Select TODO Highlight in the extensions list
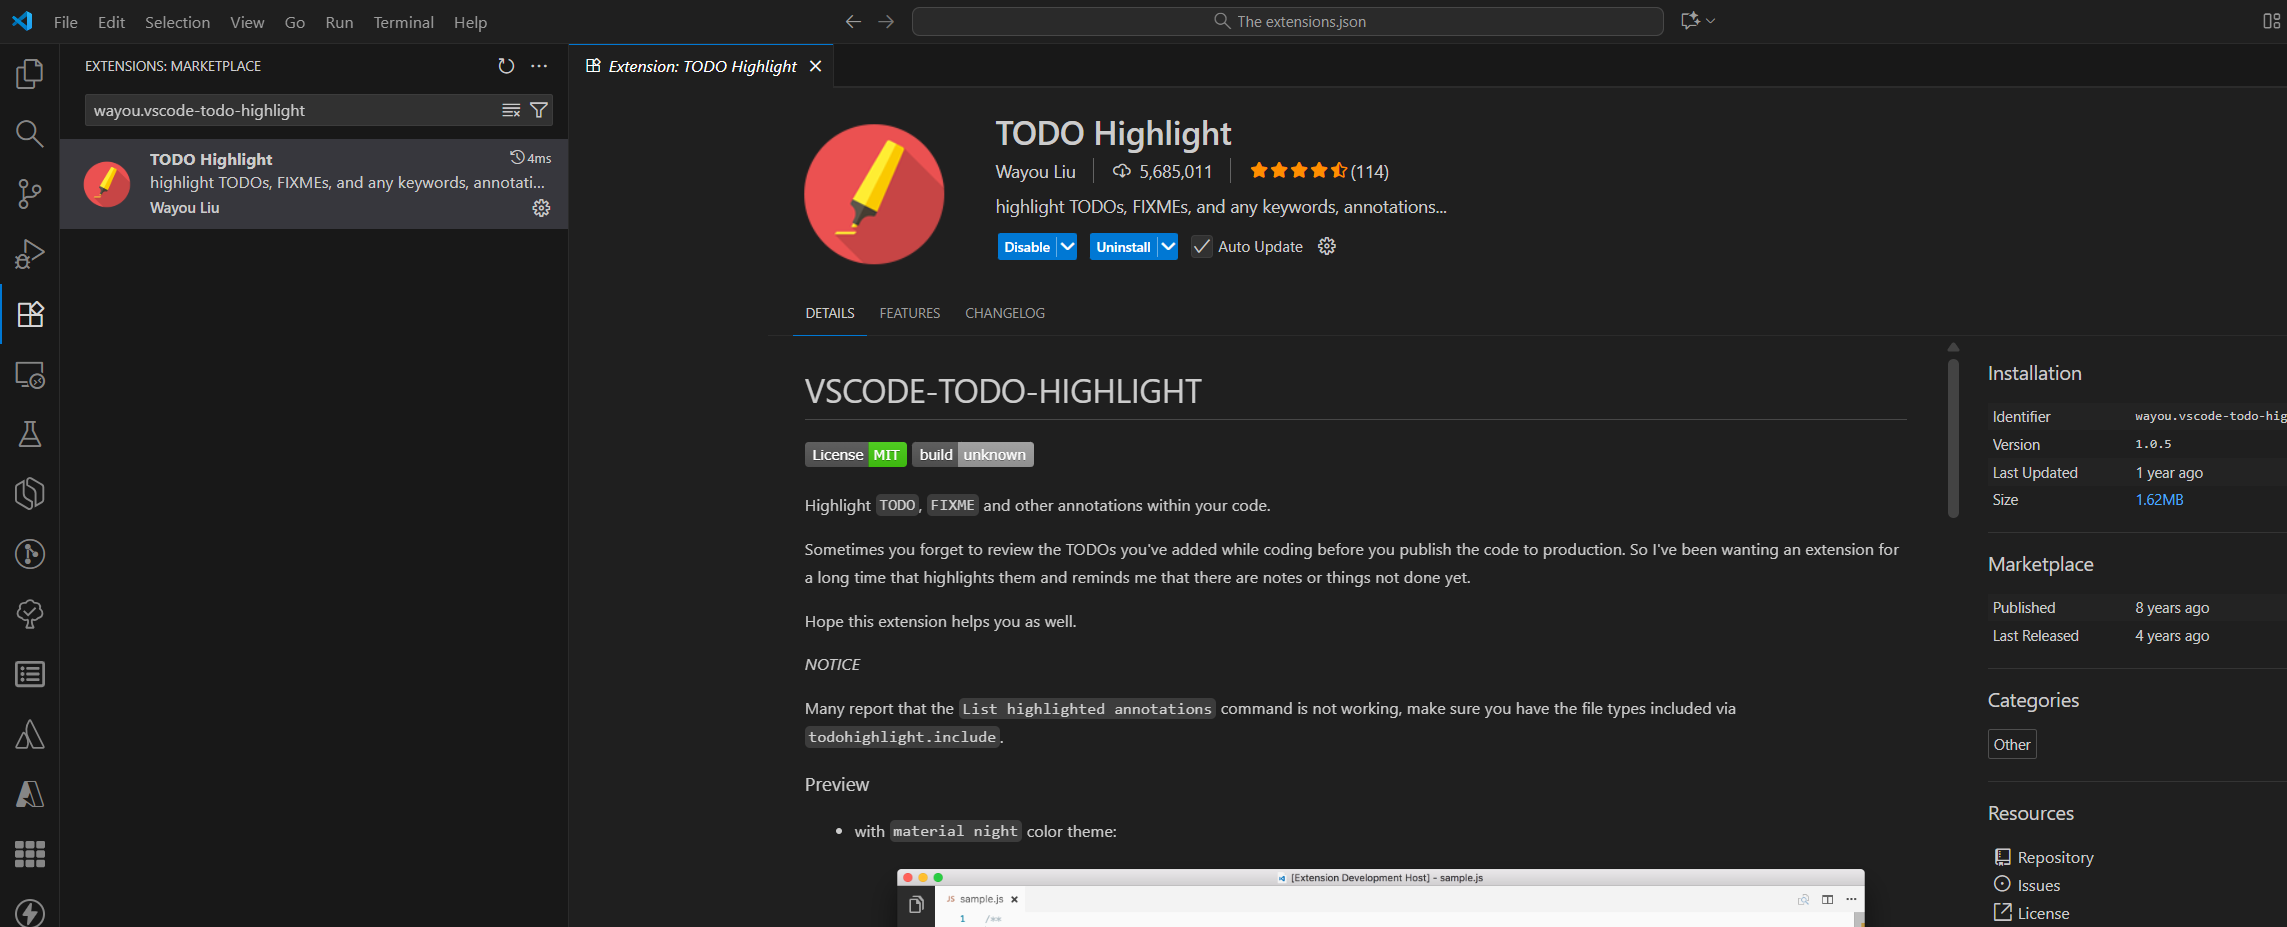 (x=314, y=184)
